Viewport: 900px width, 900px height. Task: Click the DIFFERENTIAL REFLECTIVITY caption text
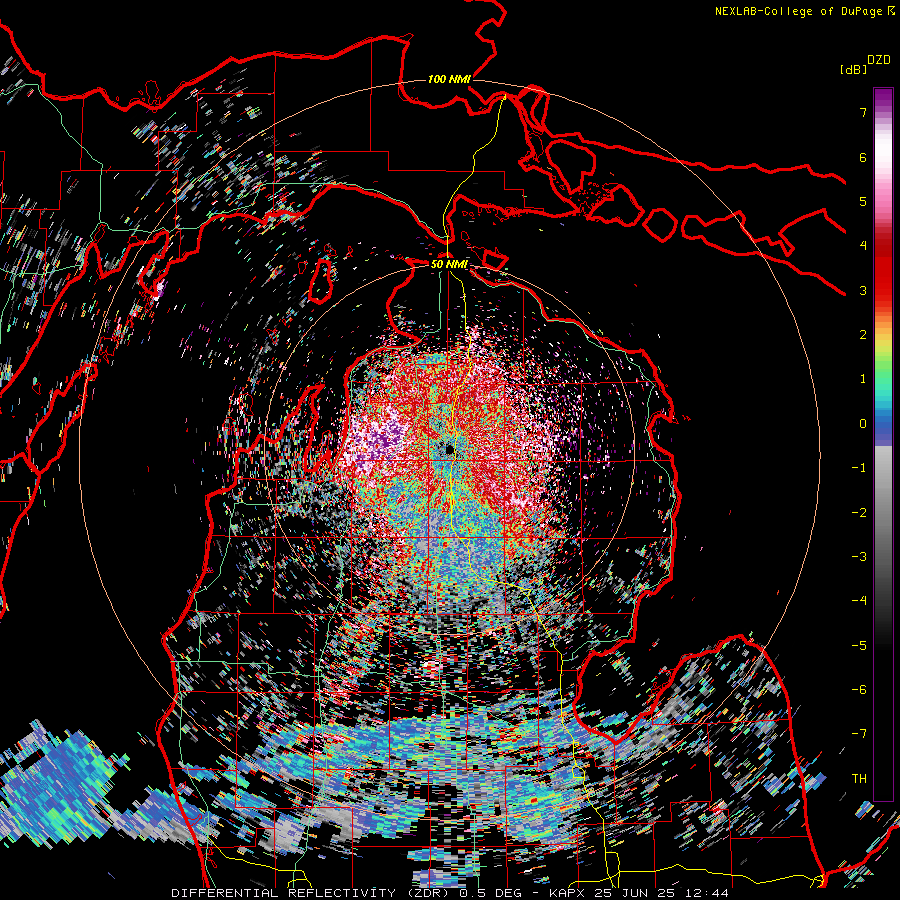(284, 893)
